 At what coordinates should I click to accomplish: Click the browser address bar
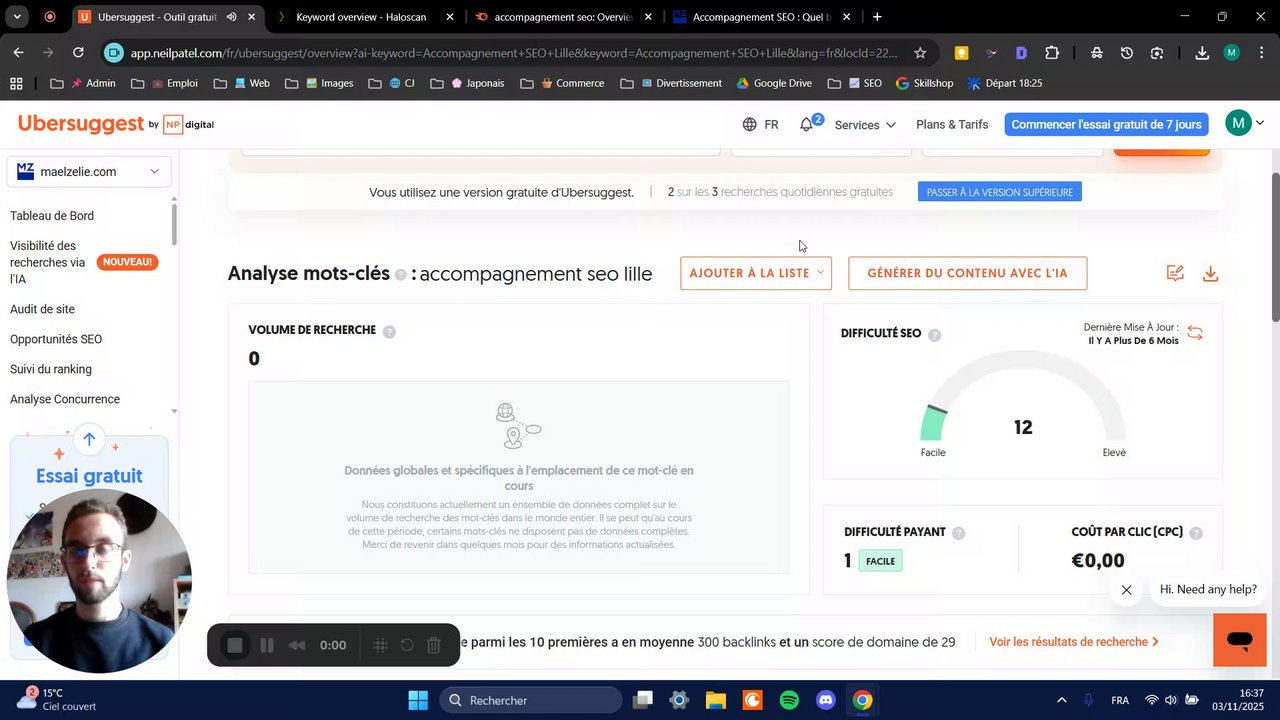(x=513, y=53)
